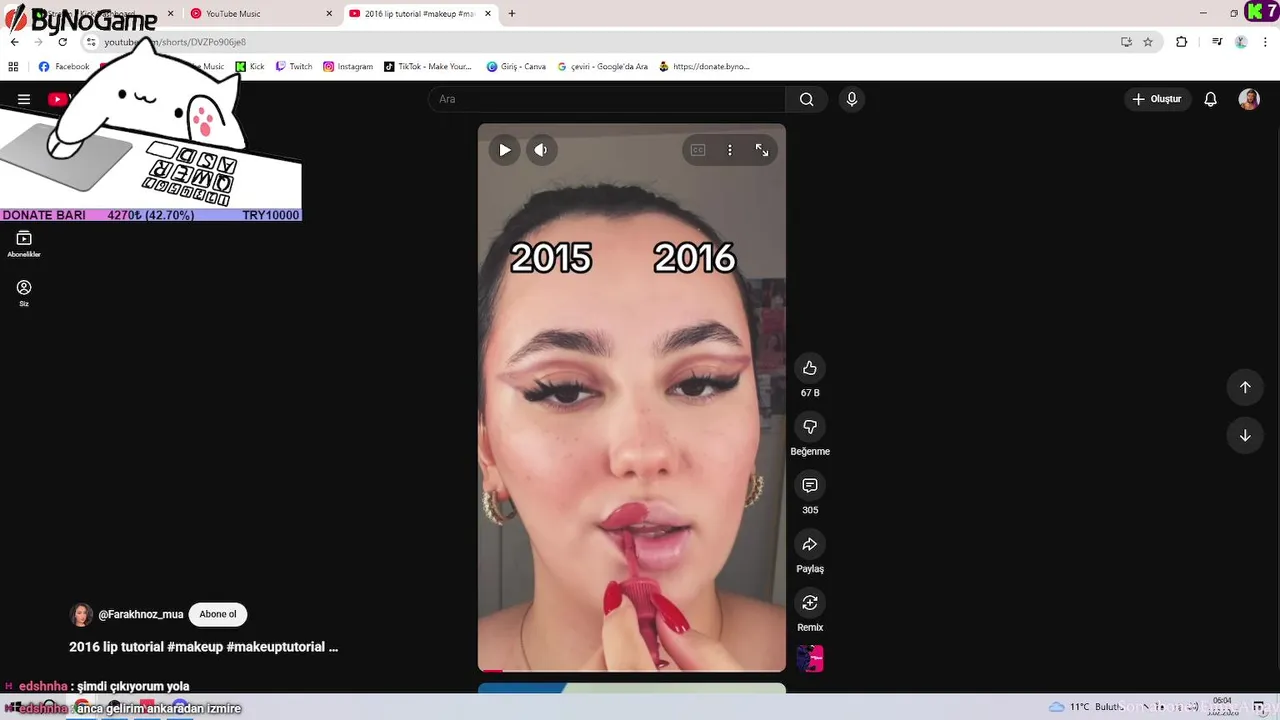Open the Giriş - Canva bookmark
Image resolution: width=1280 pixels, height=720 pixels.
[x=516, y=67]
